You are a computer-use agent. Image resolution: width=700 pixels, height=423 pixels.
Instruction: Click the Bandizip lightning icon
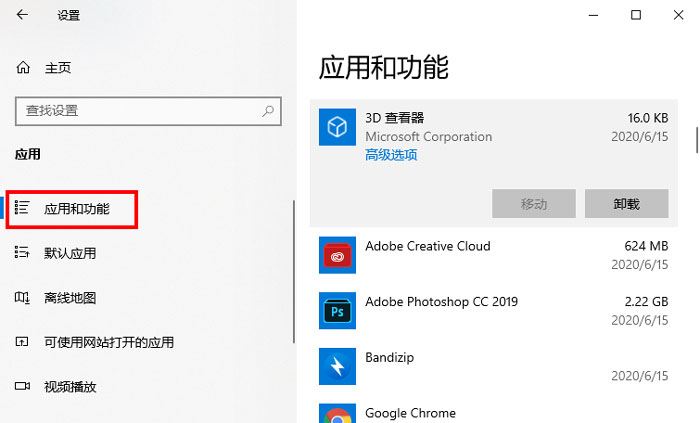point(337,366)
